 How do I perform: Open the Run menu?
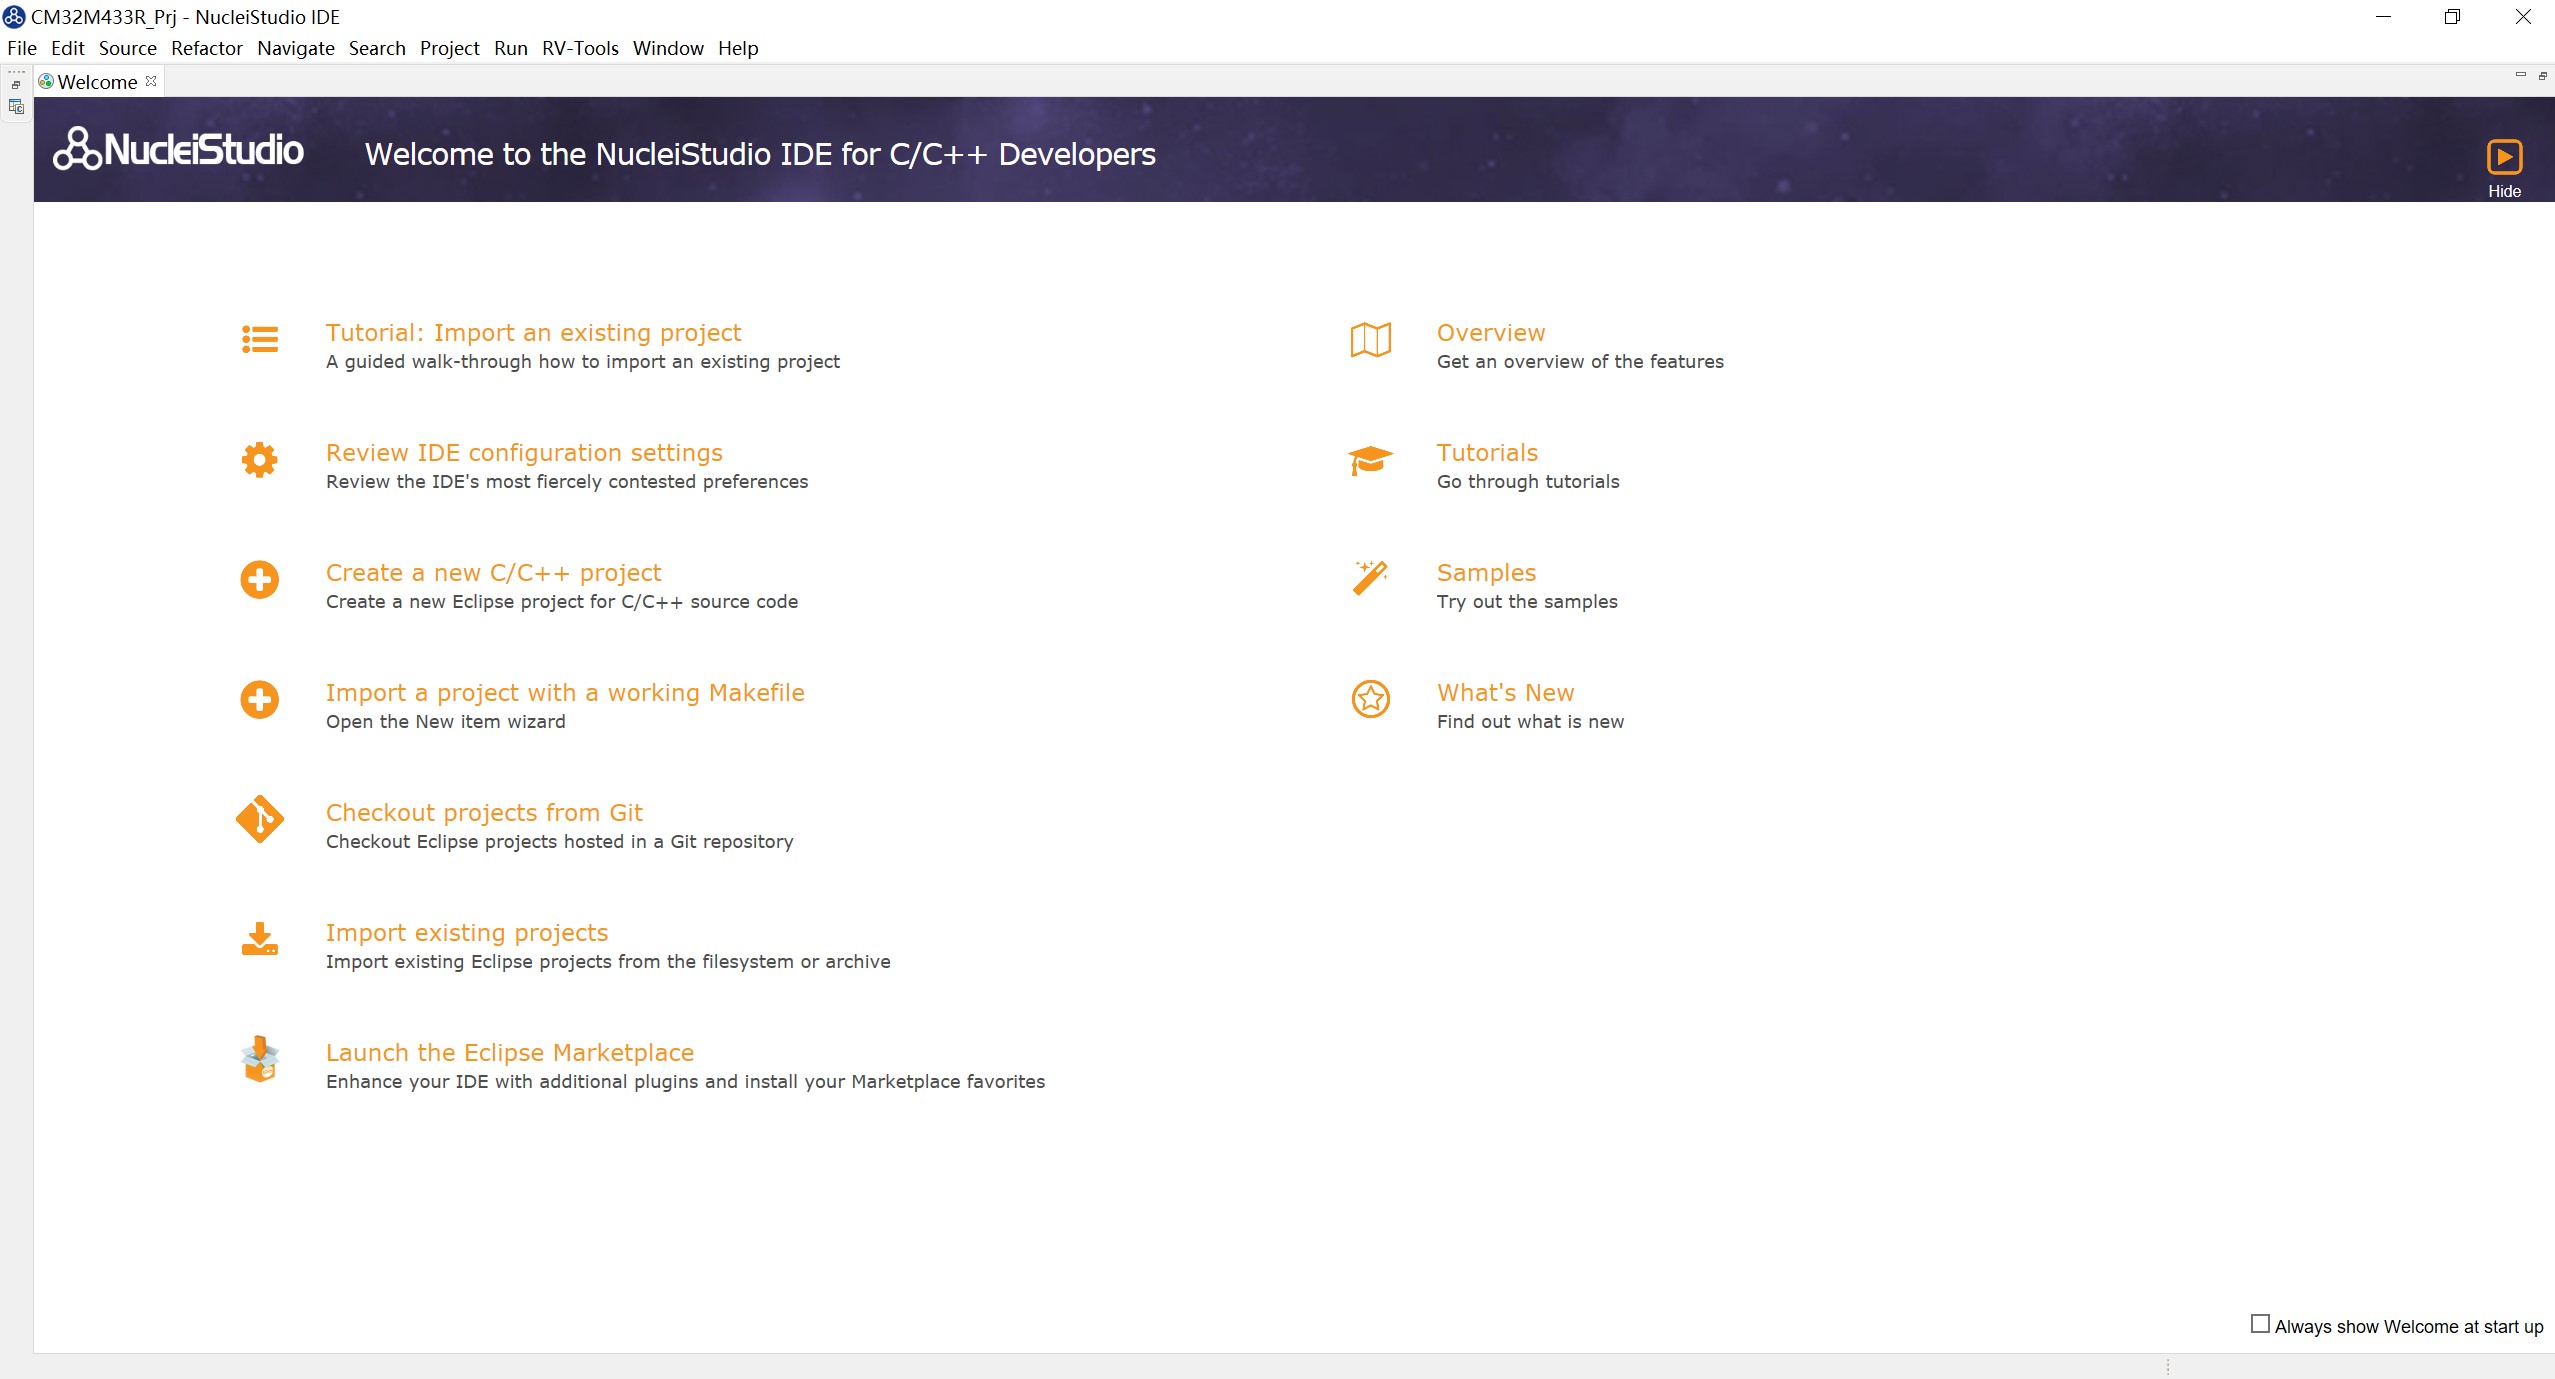pyautogui.click(x=511, y=48)
